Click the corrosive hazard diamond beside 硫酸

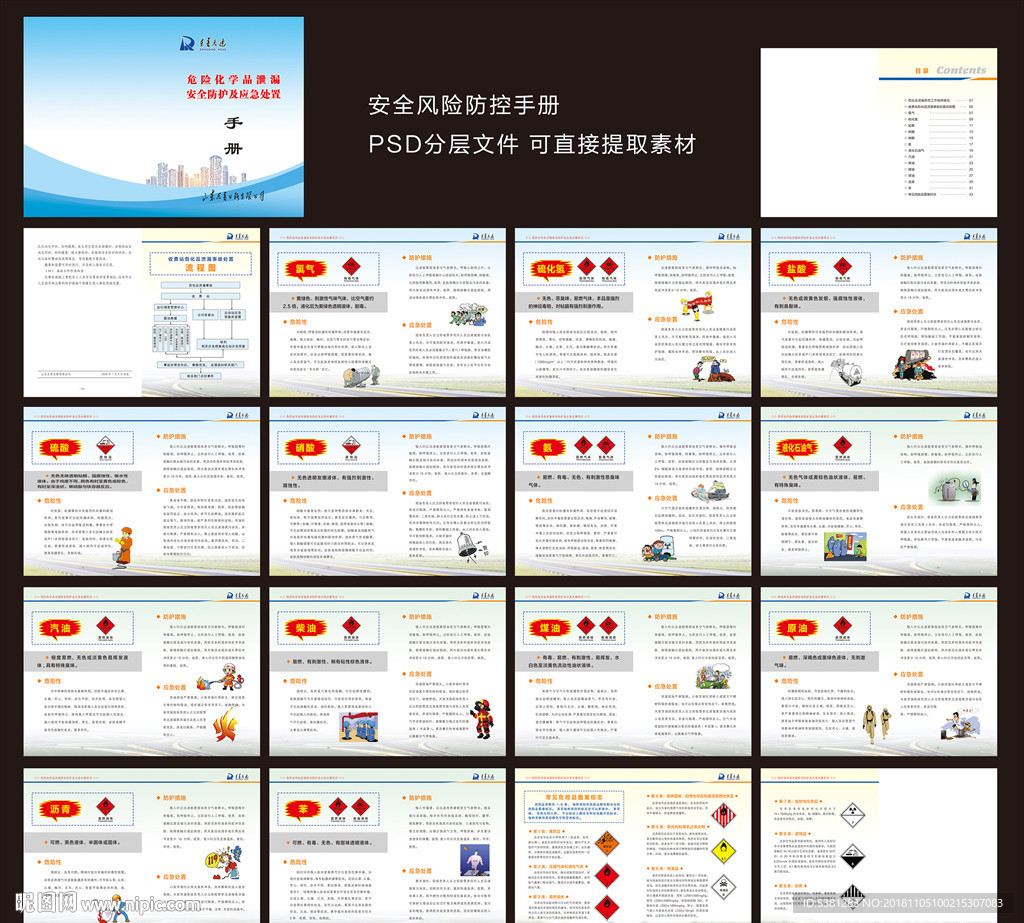click(x=105, y=445)
